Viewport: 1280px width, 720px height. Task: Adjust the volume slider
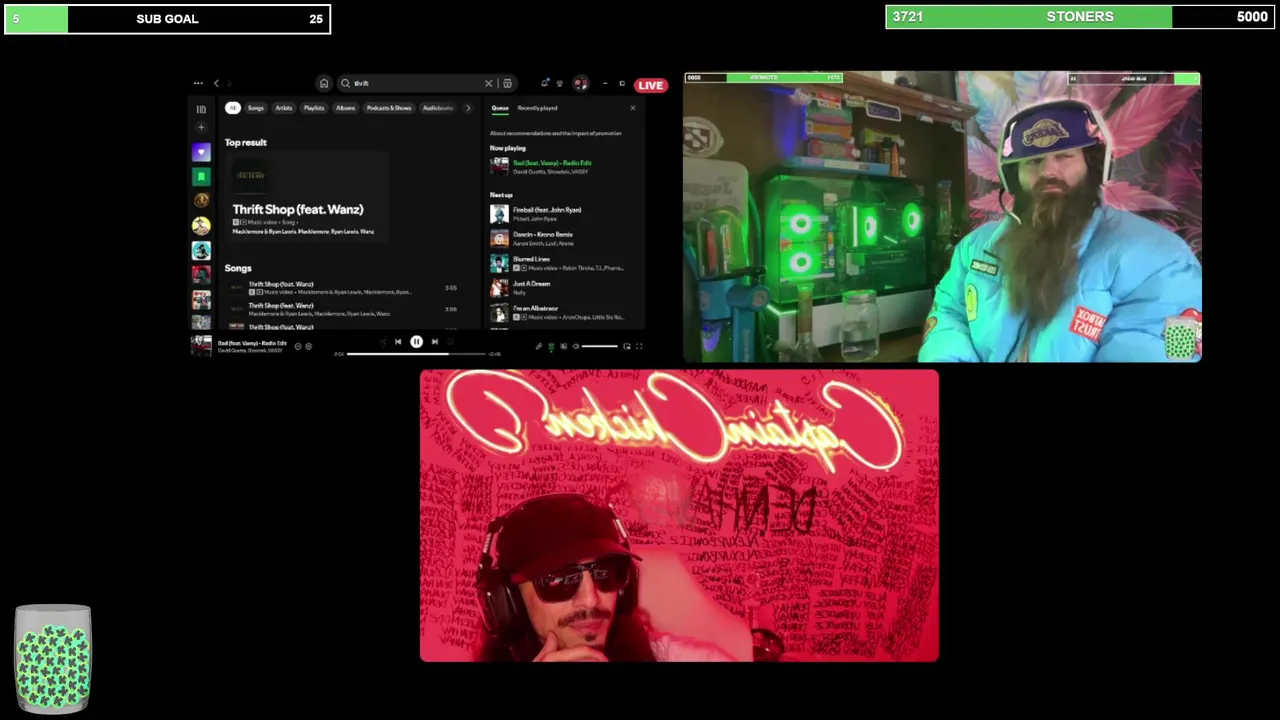click(600, 346)
